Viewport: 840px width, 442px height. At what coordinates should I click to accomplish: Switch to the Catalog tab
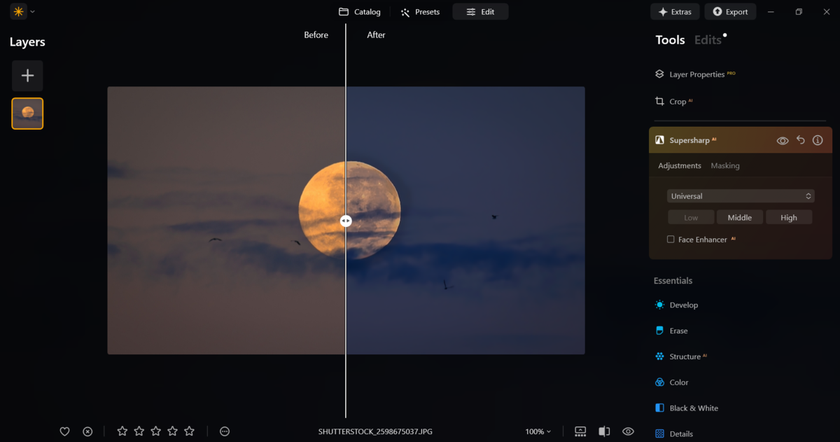[x=359, y=12]
